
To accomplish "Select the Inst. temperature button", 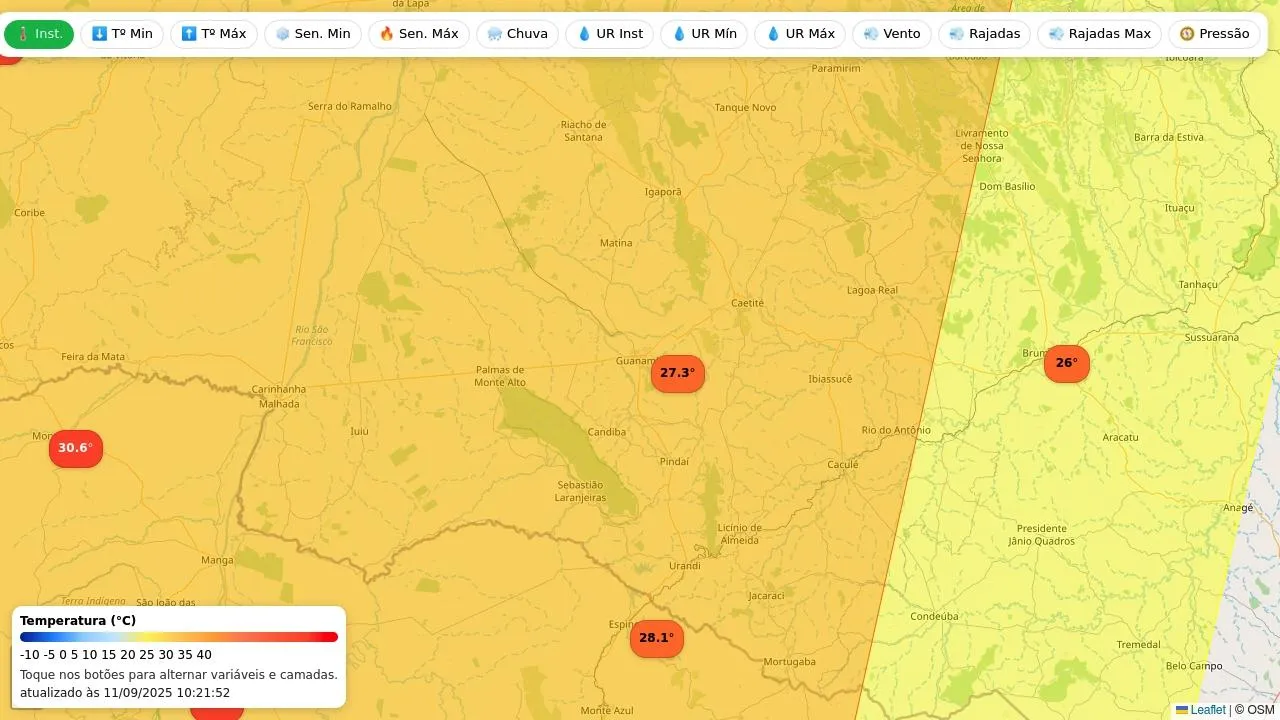I will coord(39,34).
